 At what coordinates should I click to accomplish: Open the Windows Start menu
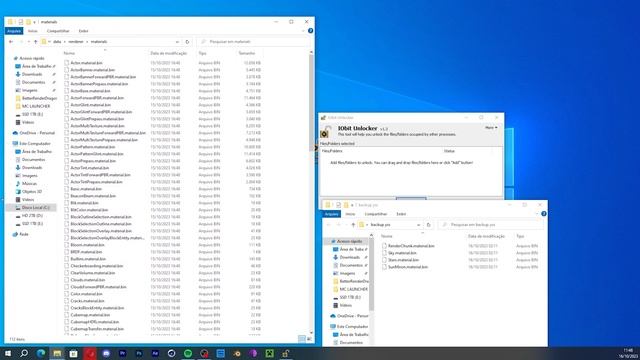tap(8, 353)
